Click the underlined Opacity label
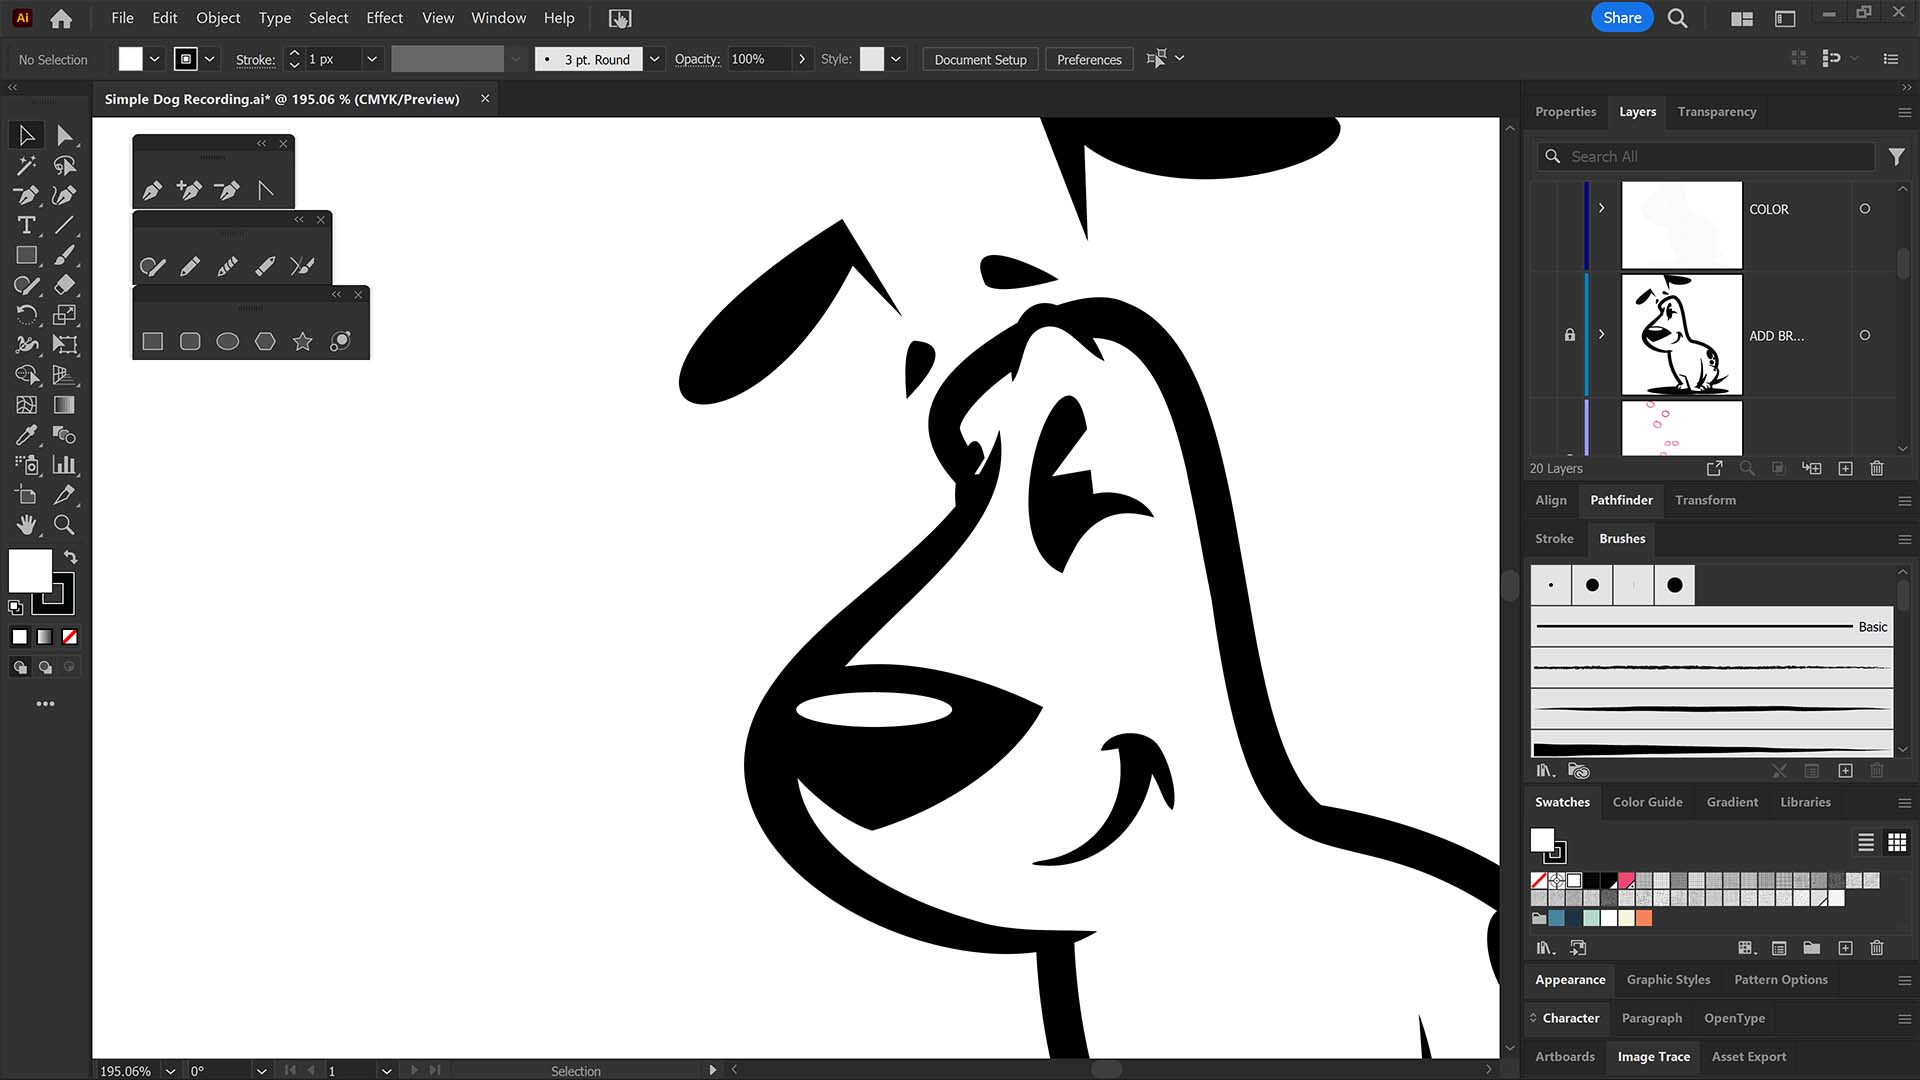 697,59
